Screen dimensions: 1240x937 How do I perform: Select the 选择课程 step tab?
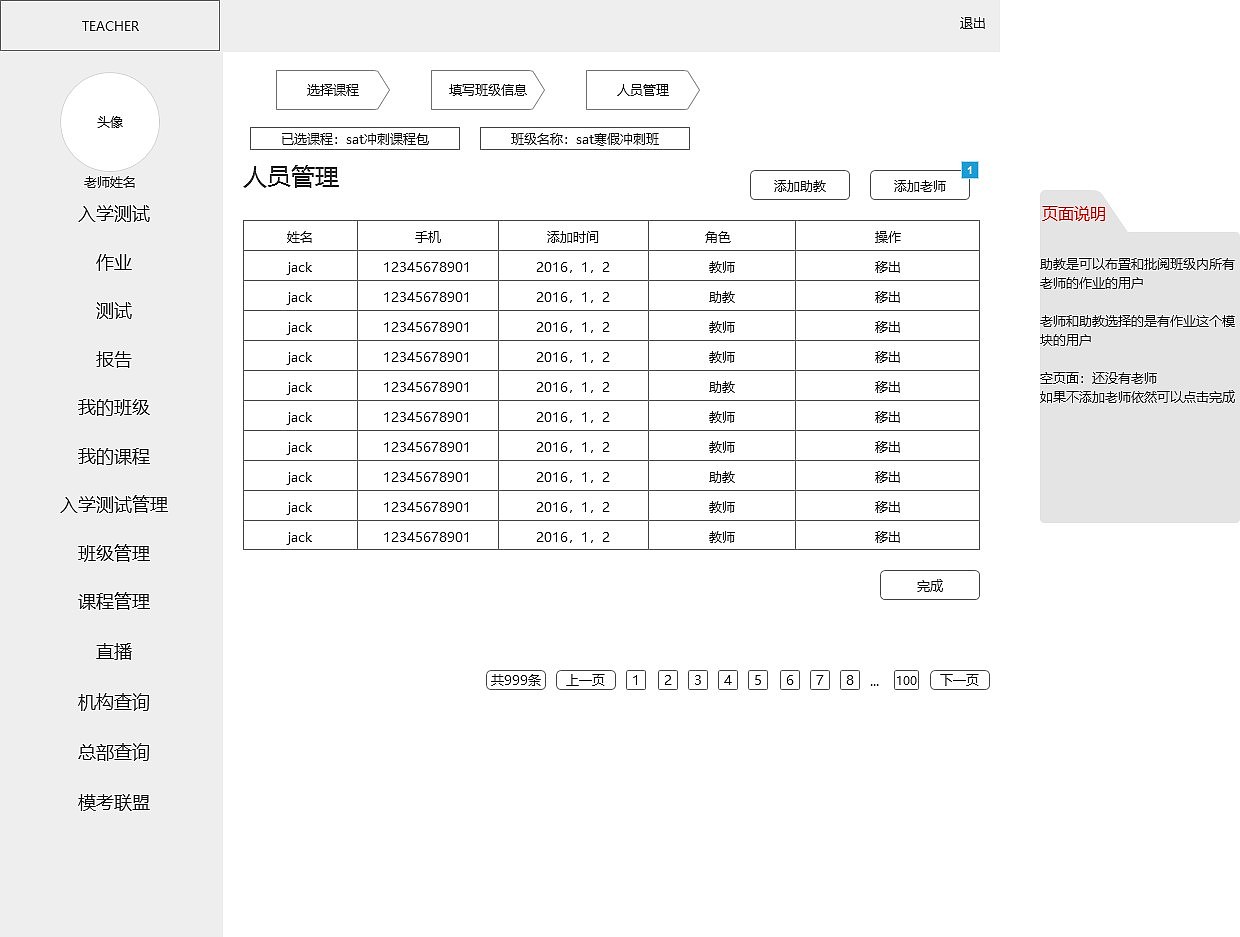[x=327, y=90]
